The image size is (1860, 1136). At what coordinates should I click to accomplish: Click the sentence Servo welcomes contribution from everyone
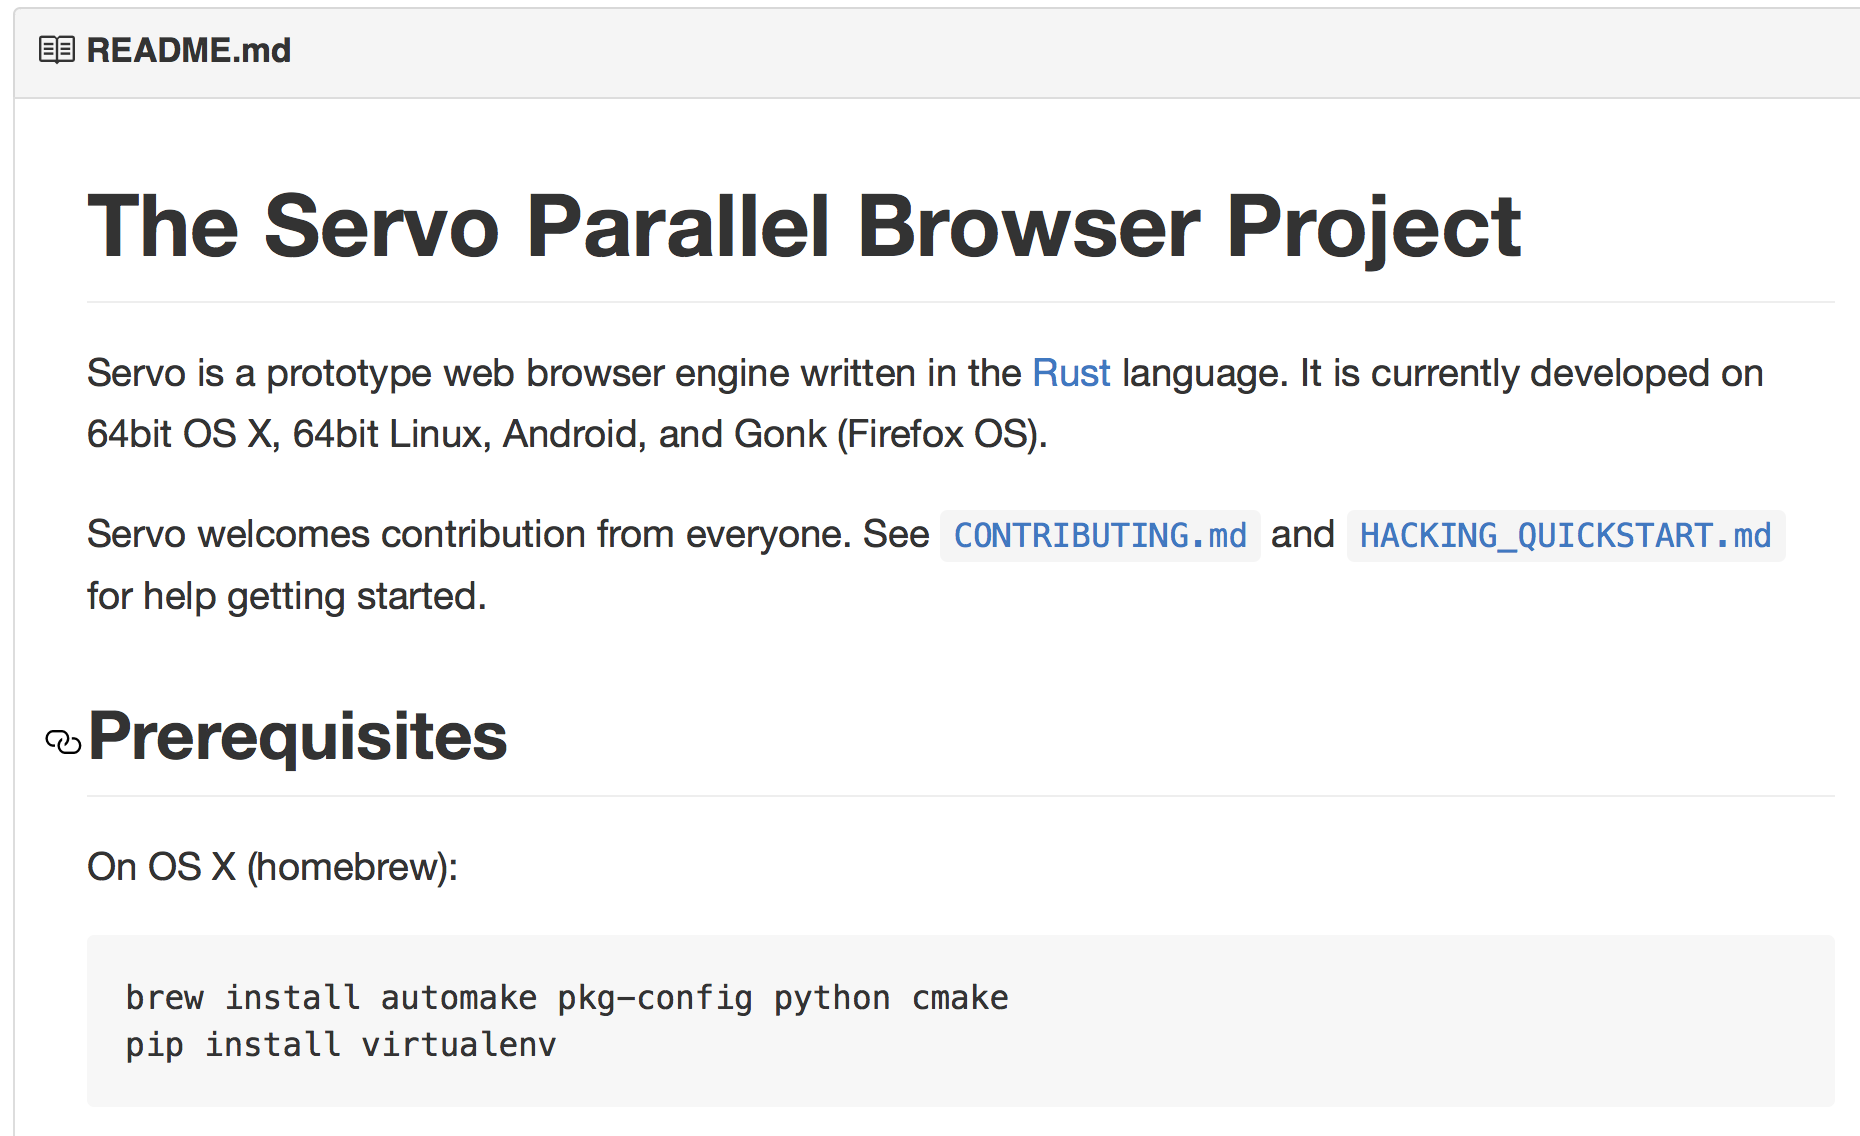(470, 534)
